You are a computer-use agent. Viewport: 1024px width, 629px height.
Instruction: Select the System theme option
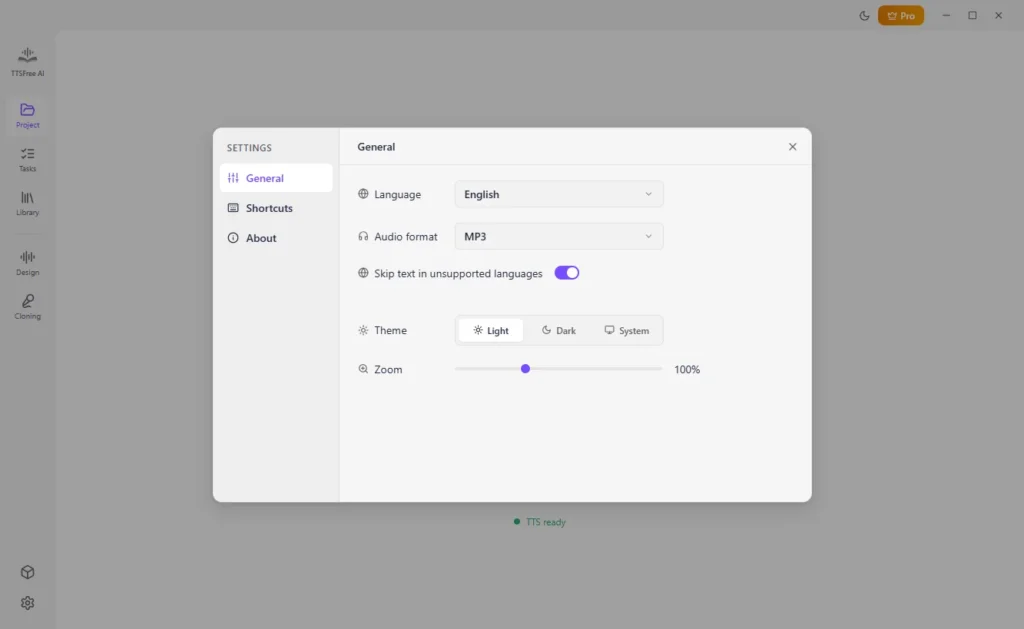626,331
